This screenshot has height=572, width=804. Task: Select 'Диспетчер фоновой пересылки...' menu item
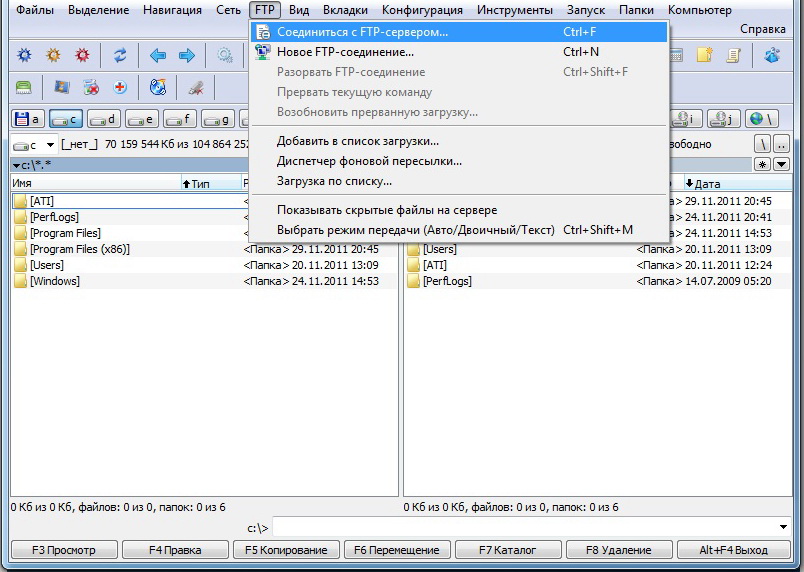click(369, 161)
